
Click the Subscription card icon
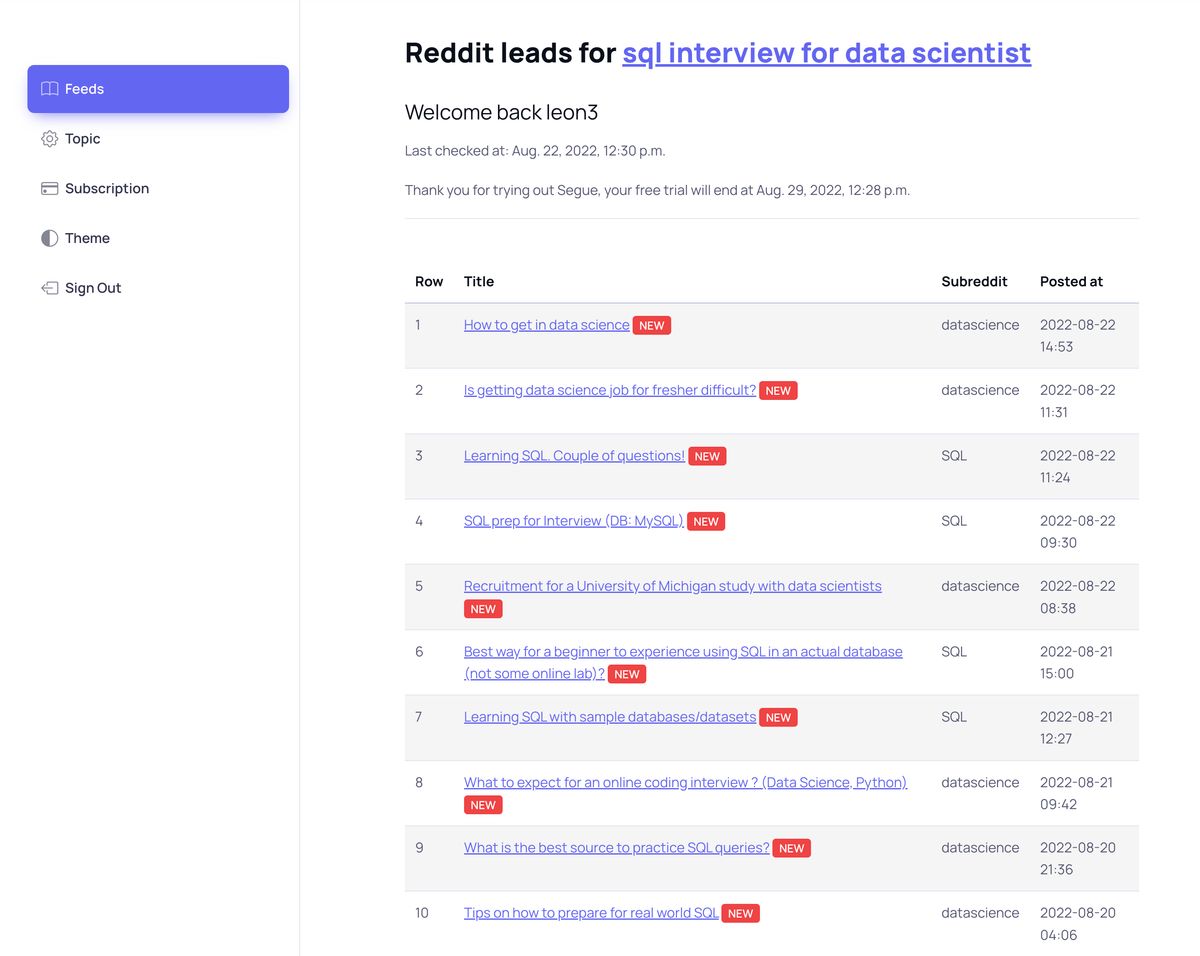(x=49, y=189)
